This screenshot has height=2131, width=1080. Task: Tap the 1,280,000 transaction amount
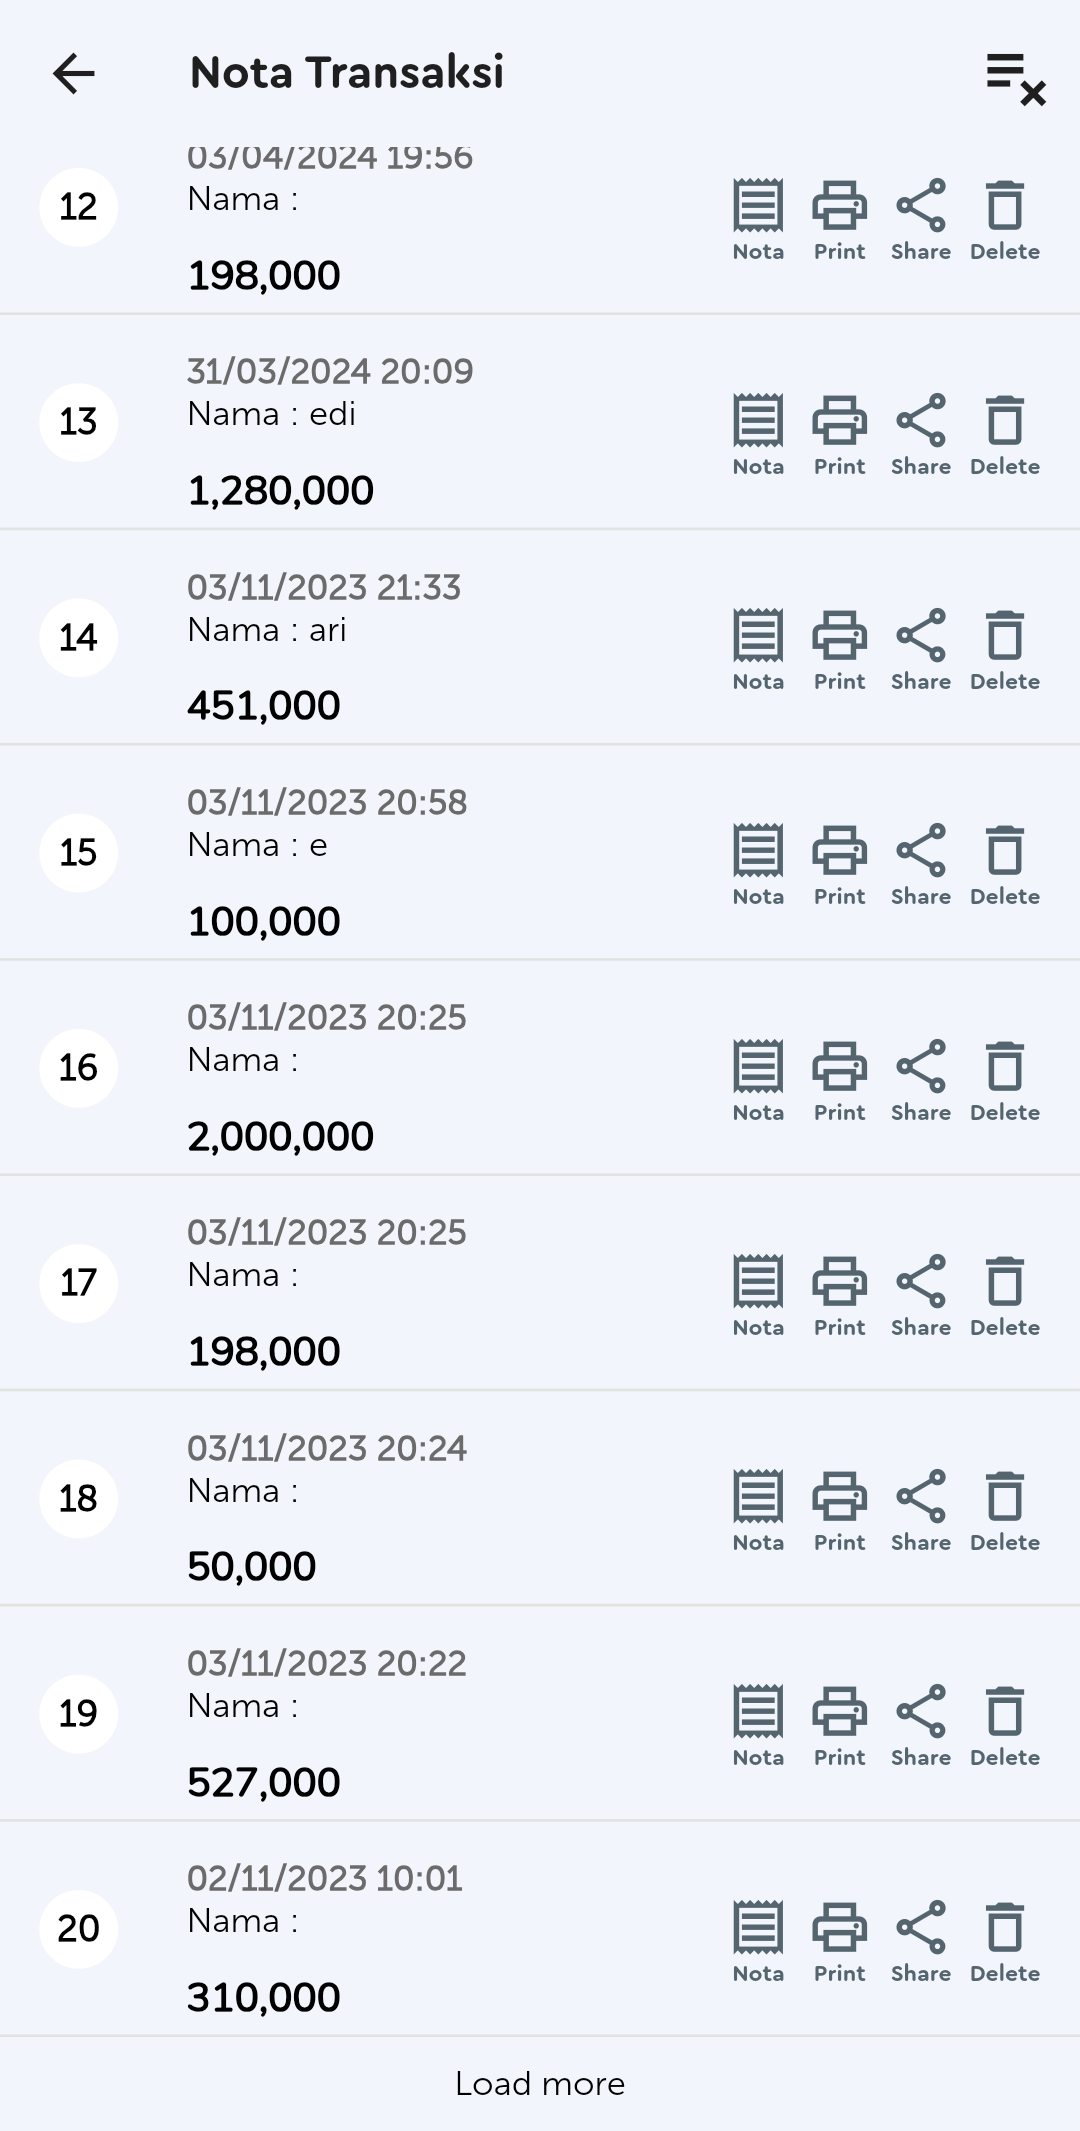click(281, 491)
